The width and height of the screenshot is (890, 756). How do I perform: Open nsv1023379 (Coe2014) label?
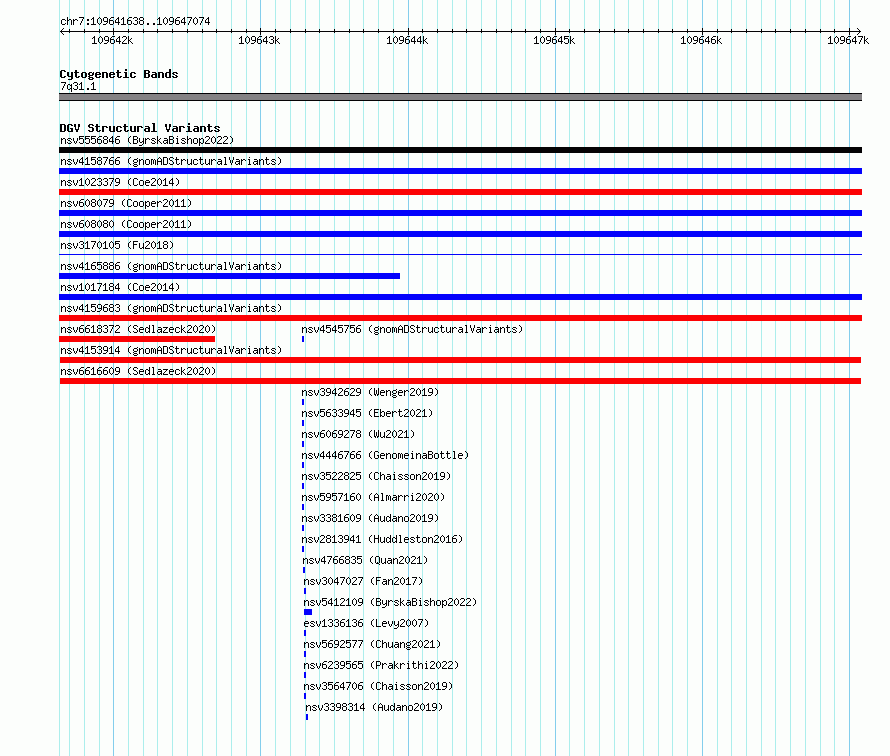pyautogui.click(x=120, y=182)
